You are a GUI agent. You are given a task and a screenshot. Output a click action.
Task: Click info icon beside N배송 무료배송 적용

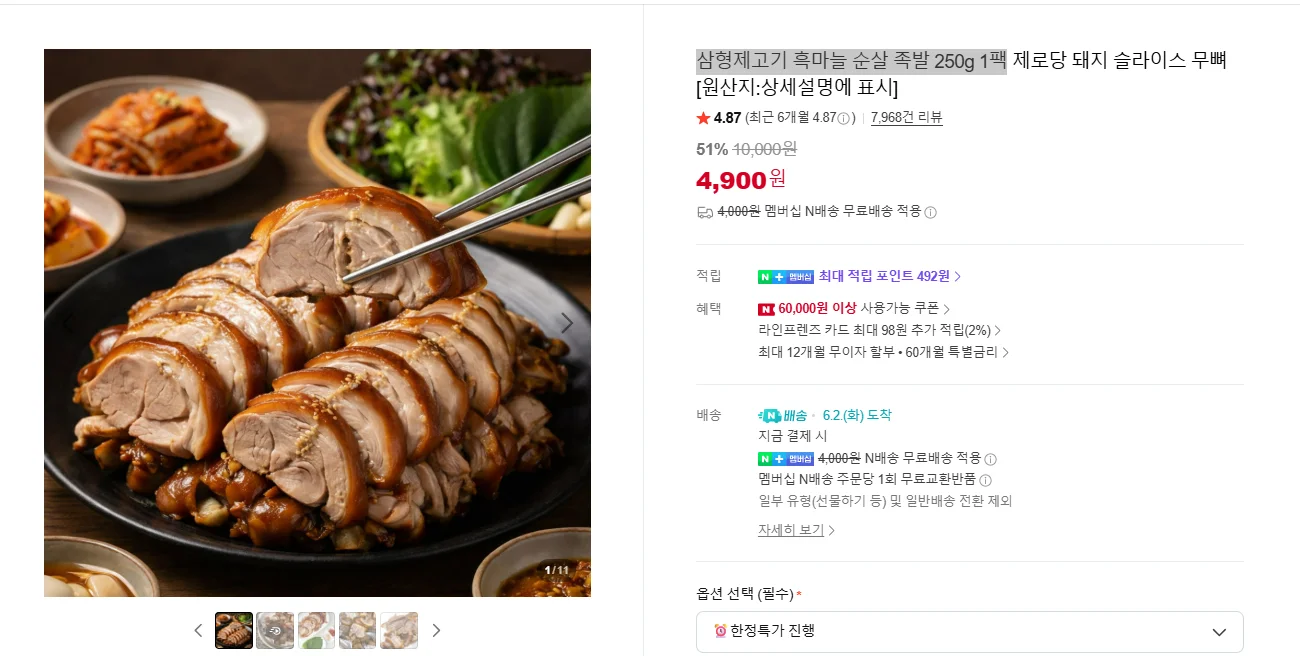click(x=990, y=459)
